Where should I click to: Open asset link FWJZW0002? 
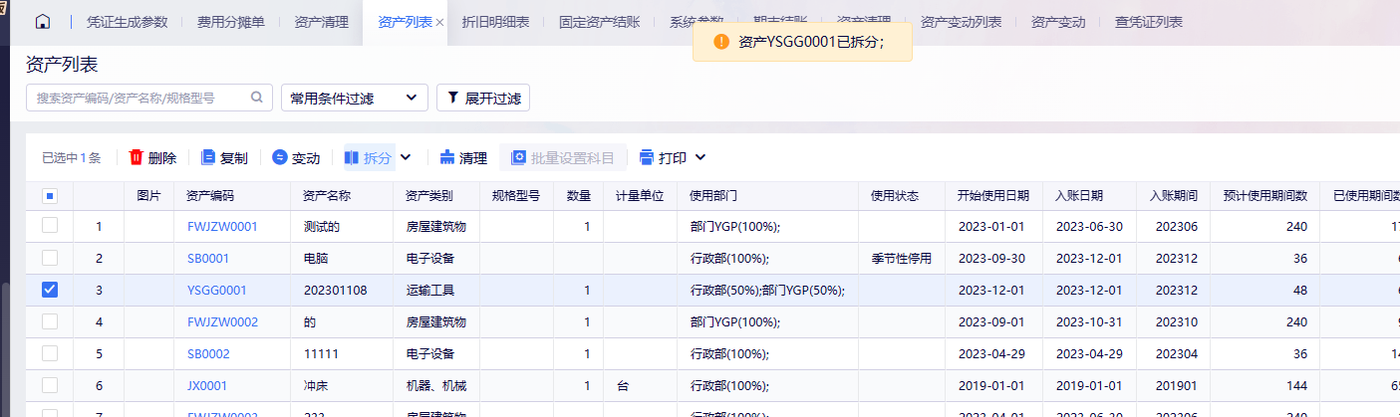222,322
